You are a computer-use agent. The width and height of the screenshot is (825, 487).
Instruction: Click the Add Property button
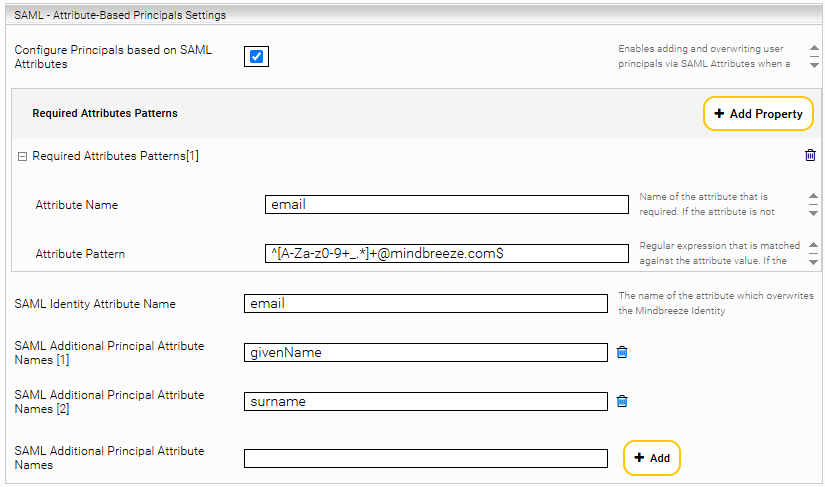pyautogui.click(x=758, y=114)
